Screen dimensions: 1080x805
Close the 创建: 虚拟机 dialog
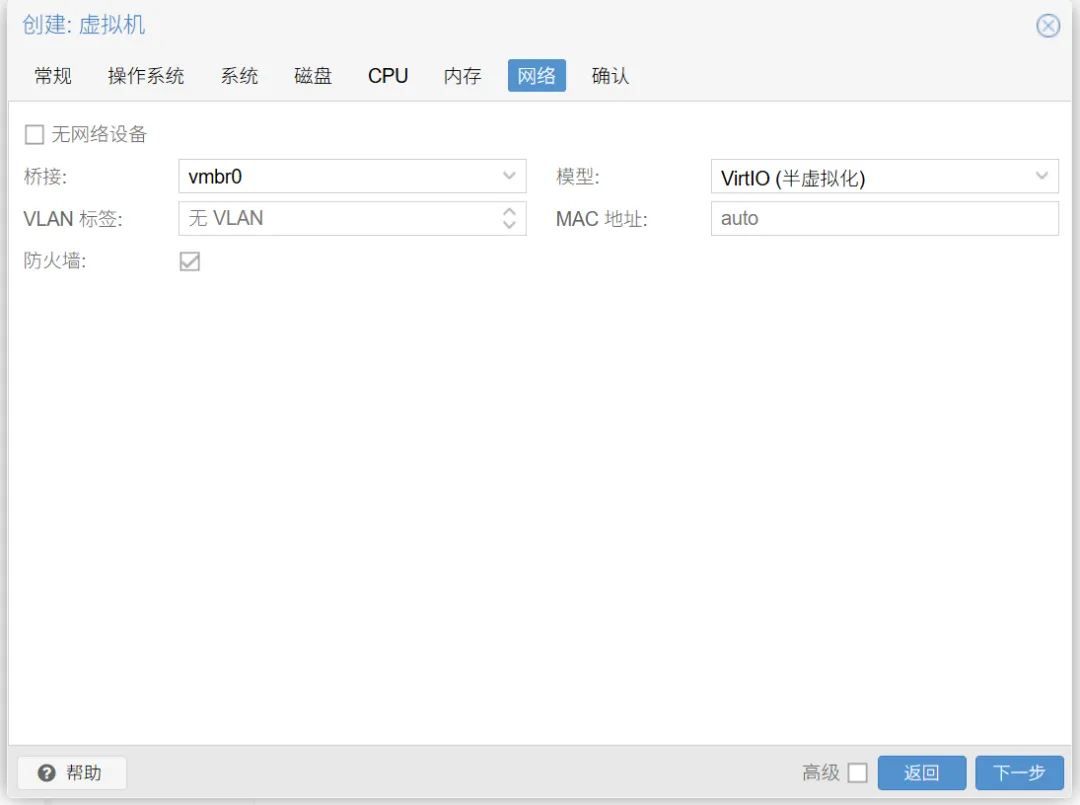click(1048, 26)
